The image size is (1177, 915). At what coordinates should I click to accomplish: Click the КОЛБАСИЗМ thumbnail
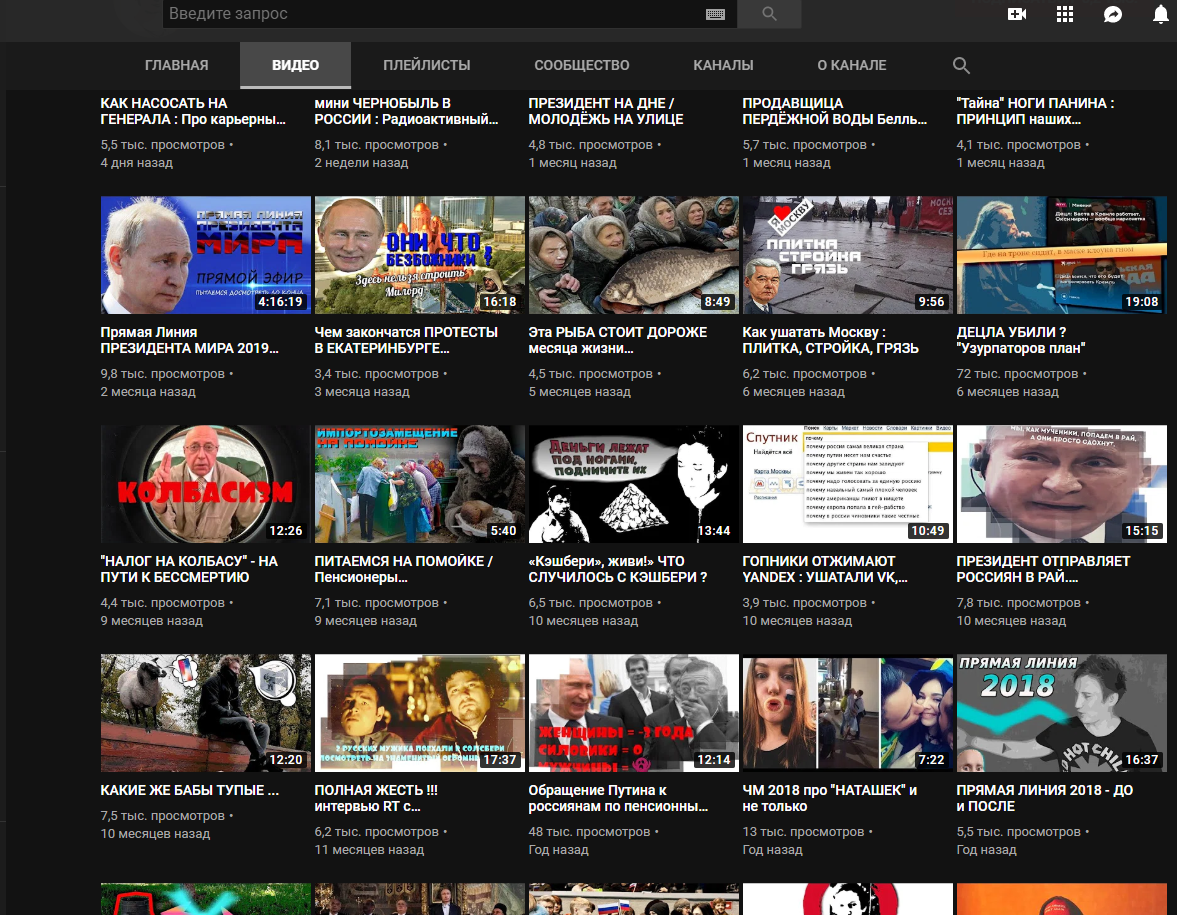[x=206, y=484]
